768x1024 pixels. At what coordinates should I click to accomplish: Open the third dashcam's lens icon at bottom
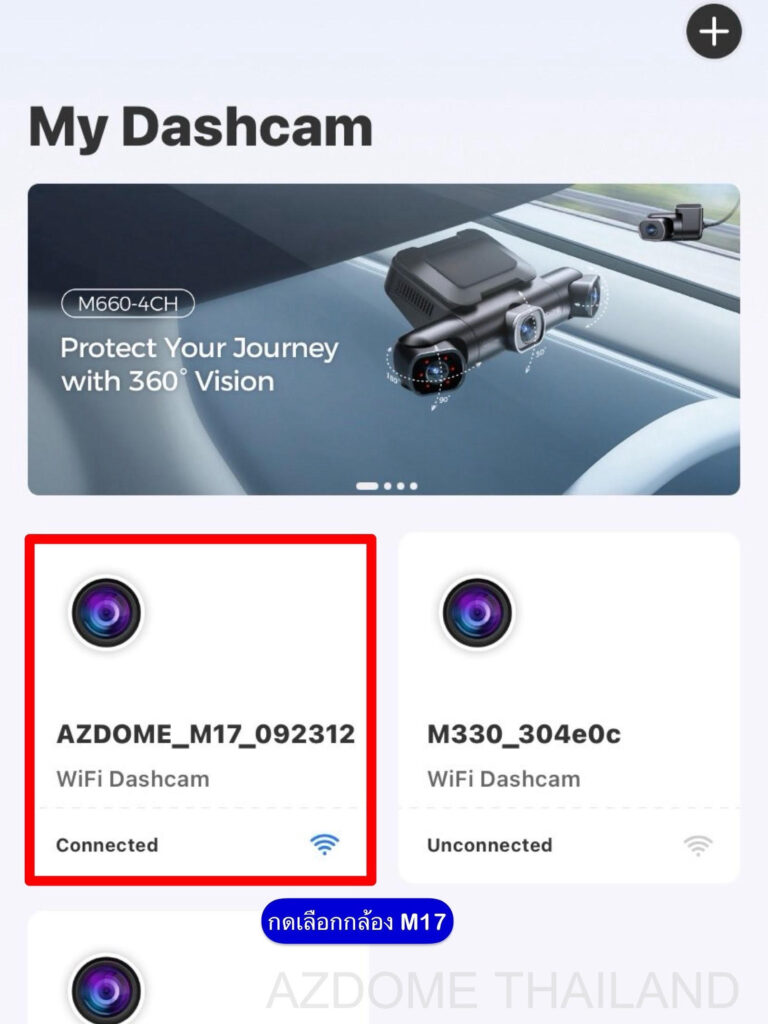pos(106,989)
